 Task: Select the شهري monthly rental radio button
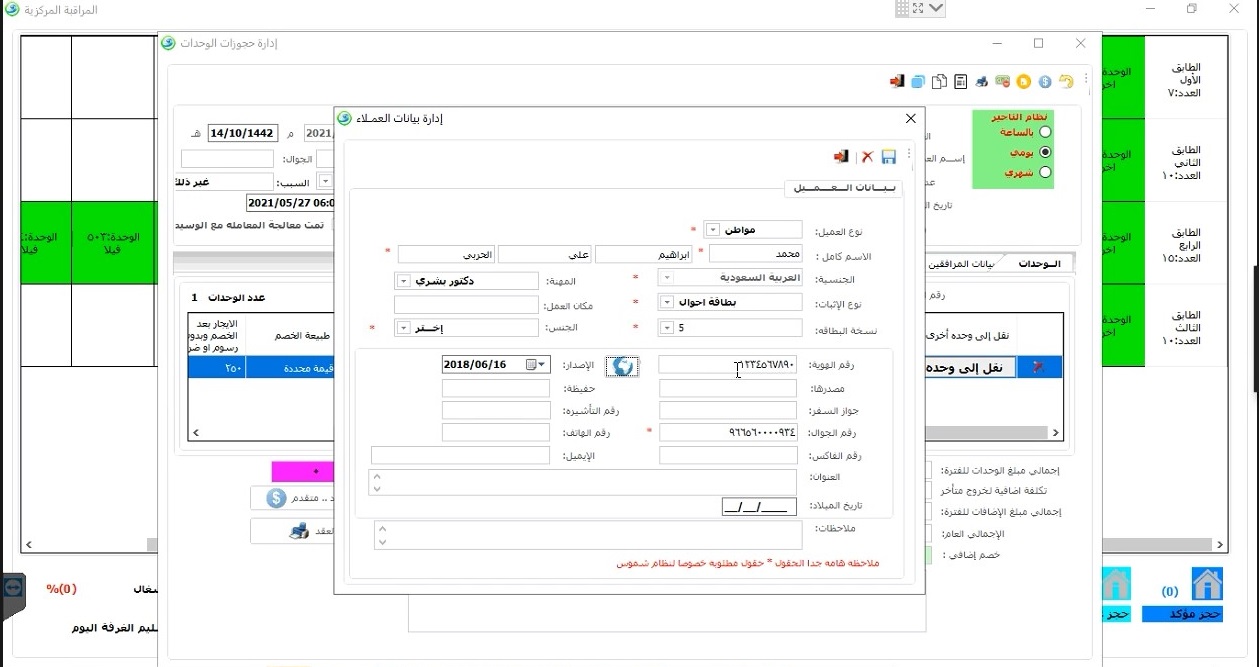(x=1046, y=172)
